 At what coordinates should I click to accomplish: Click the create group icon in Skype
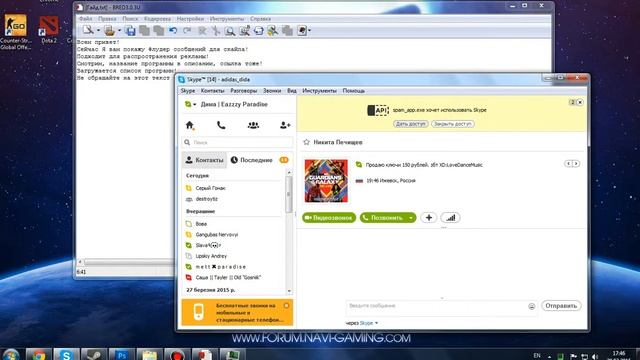pos(253,125)
